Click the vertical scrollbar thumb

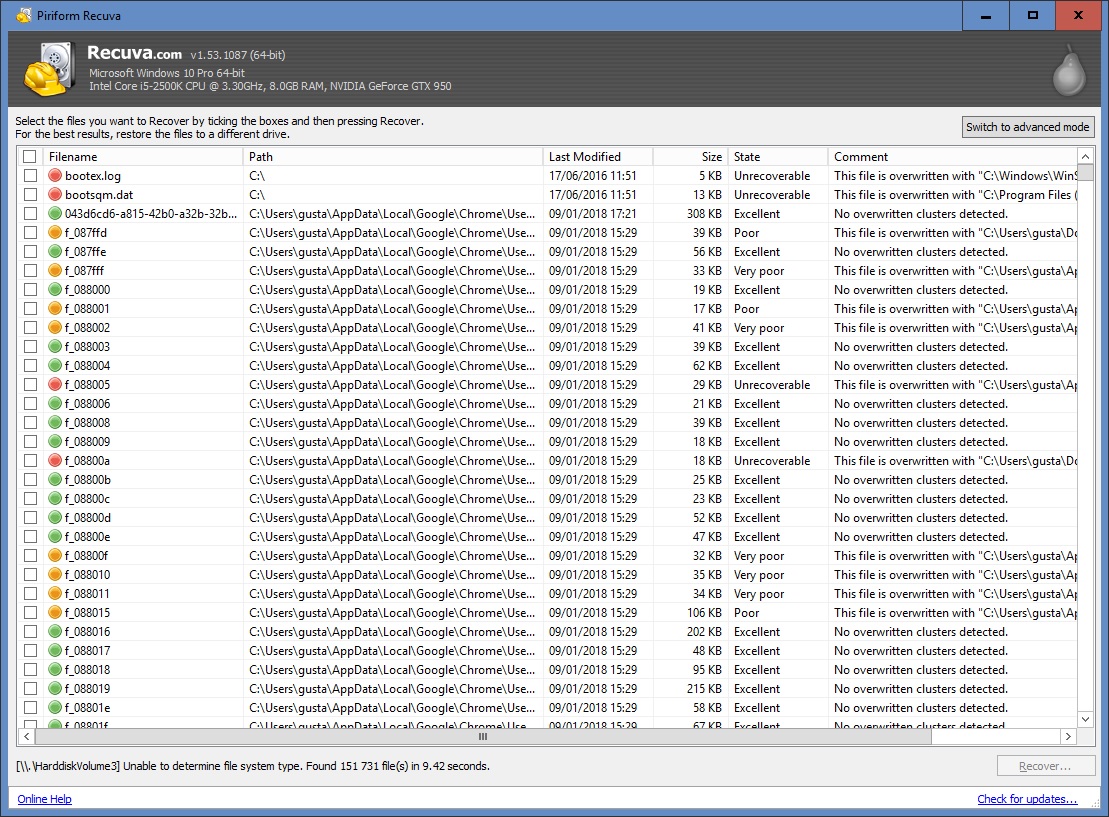click(1085, 172)
